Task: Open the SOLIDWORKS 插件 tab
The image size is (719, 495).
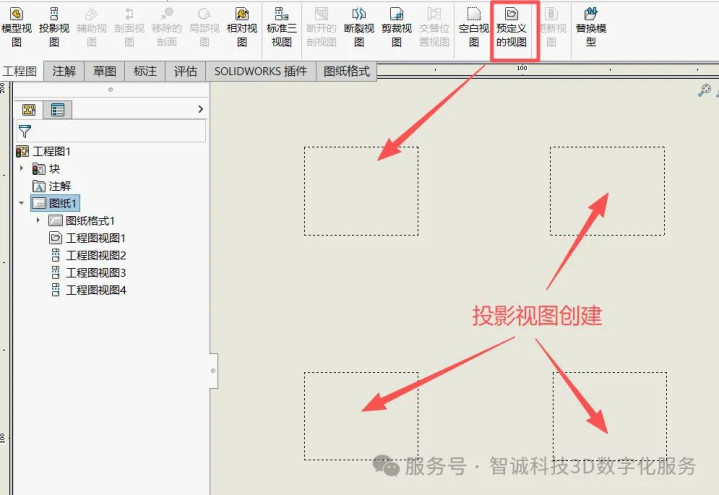Action: (x=260, y=71)
